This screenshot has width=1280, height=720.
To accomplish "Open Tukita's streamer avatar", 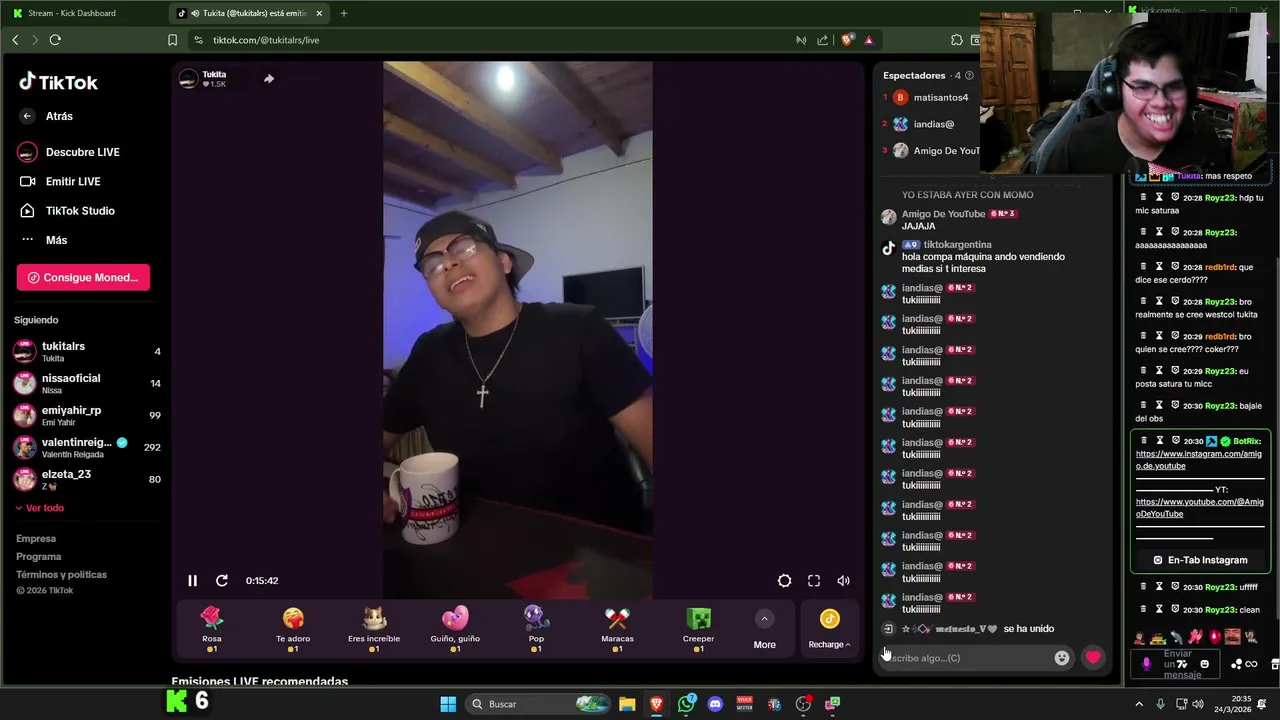I will click(x=188, y=79).
